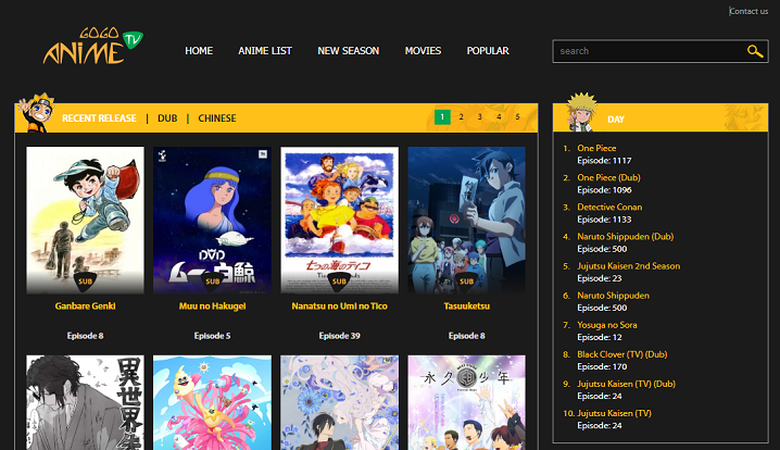
Task: Go to page 2 of releases
Action: tap(461, 117)
